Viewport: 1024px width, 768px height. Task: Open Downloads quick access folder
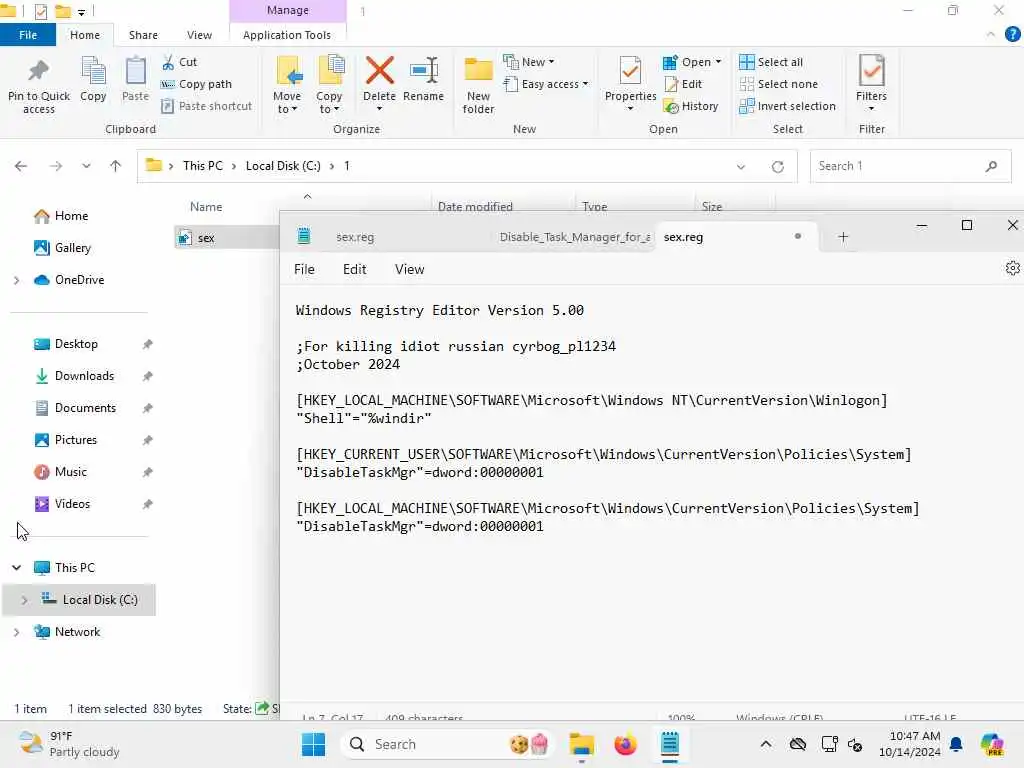tap(84, 376)
